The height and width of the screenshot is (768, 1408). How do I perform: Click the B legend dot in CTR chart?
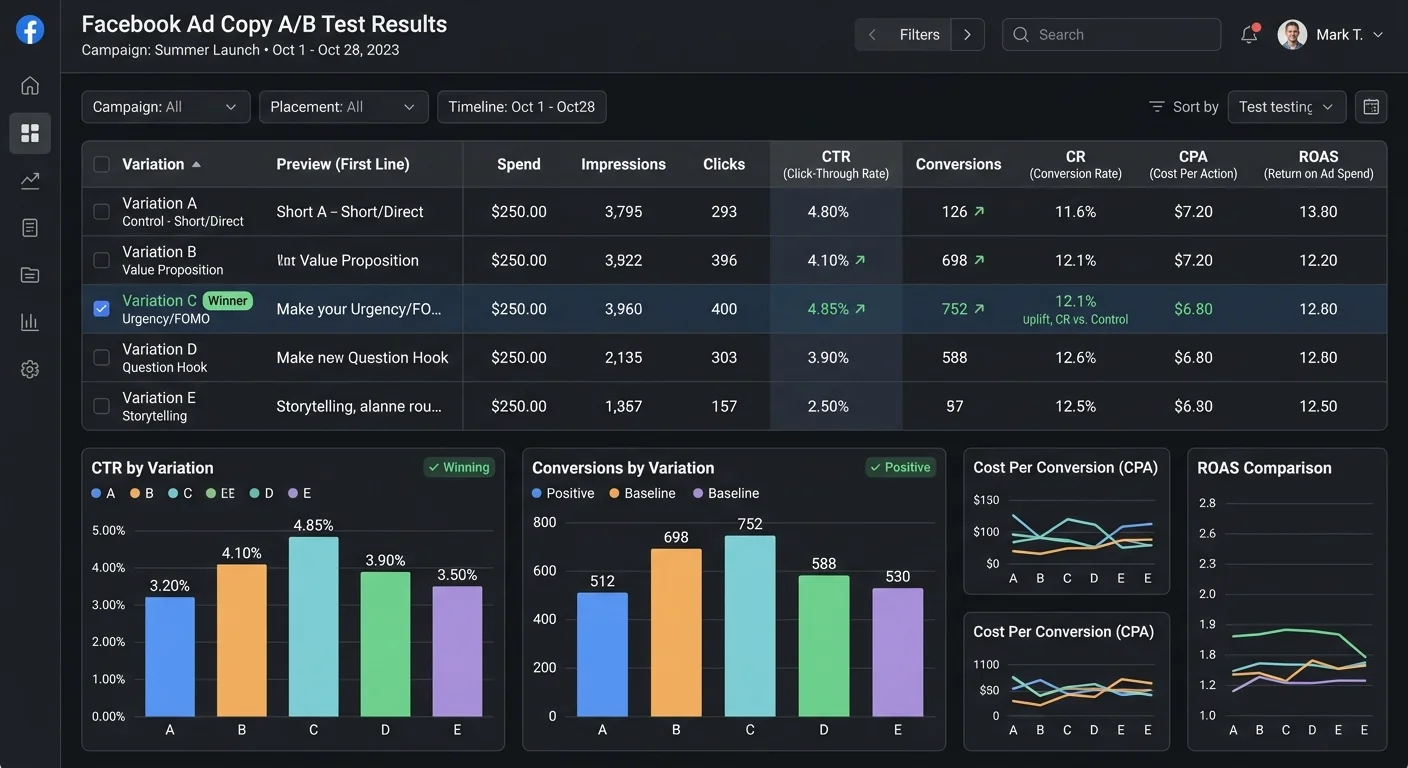pyautogui.click(x=135, y=493)
